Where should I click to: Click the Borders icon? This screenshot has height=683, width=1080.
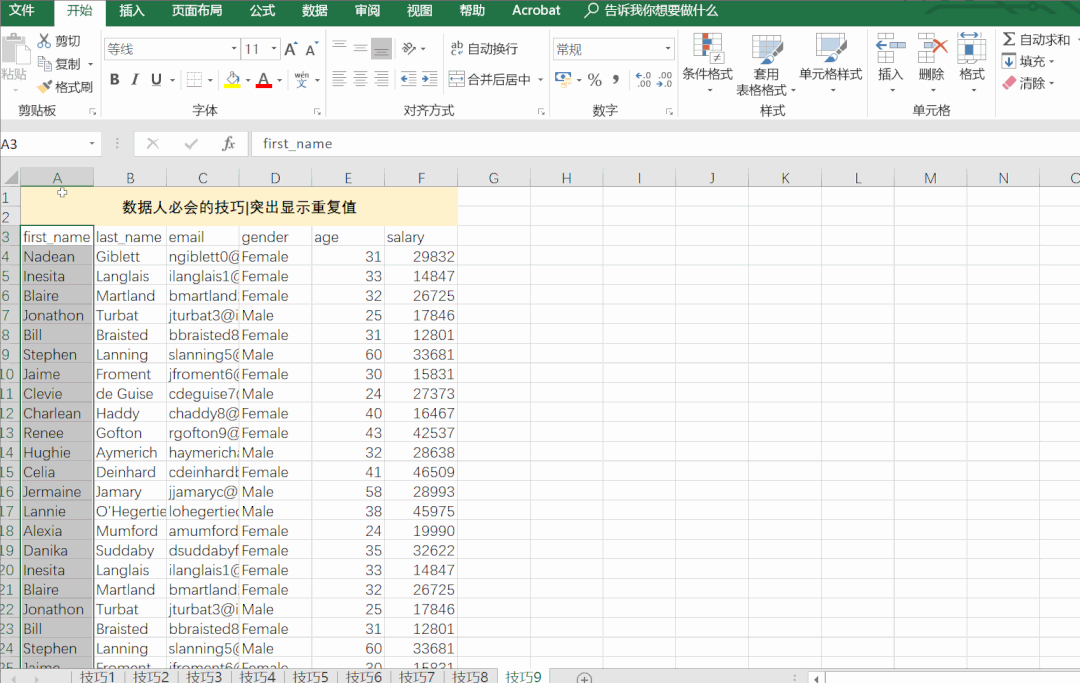(194, 79)
